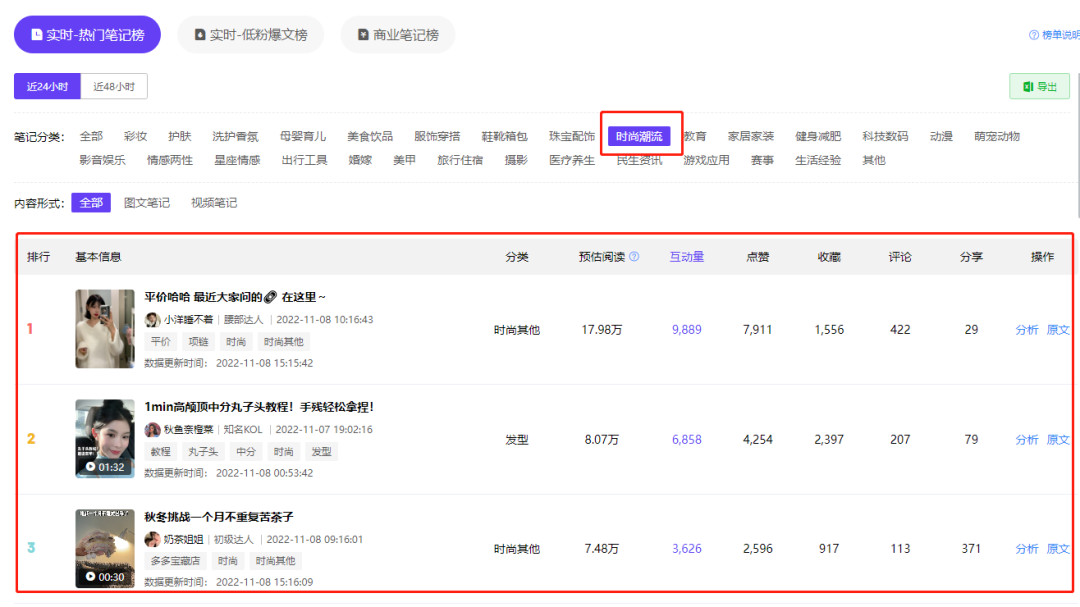Click the avatar of author 小洋睡不着

[x=152, y=320]
